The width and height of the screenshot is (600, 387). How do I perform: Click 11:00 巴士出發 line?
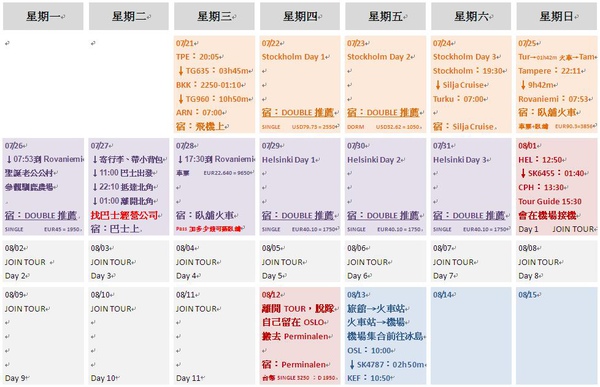122,173
